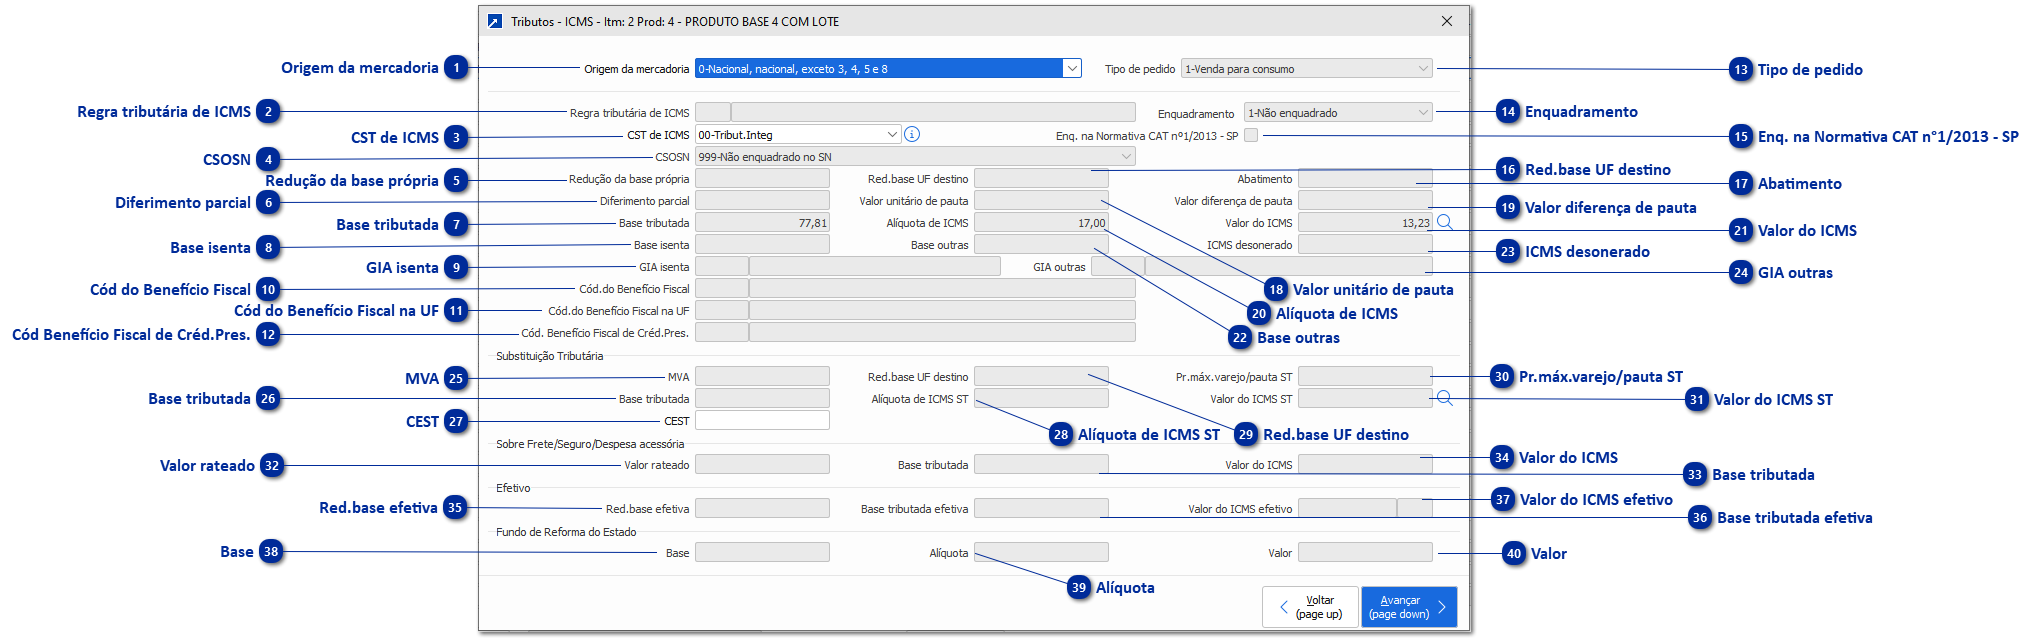Open the Tipo de pedido dropdown
Image resolution: width=2035 pixels, height=641 pixels.
(1423, 69)
